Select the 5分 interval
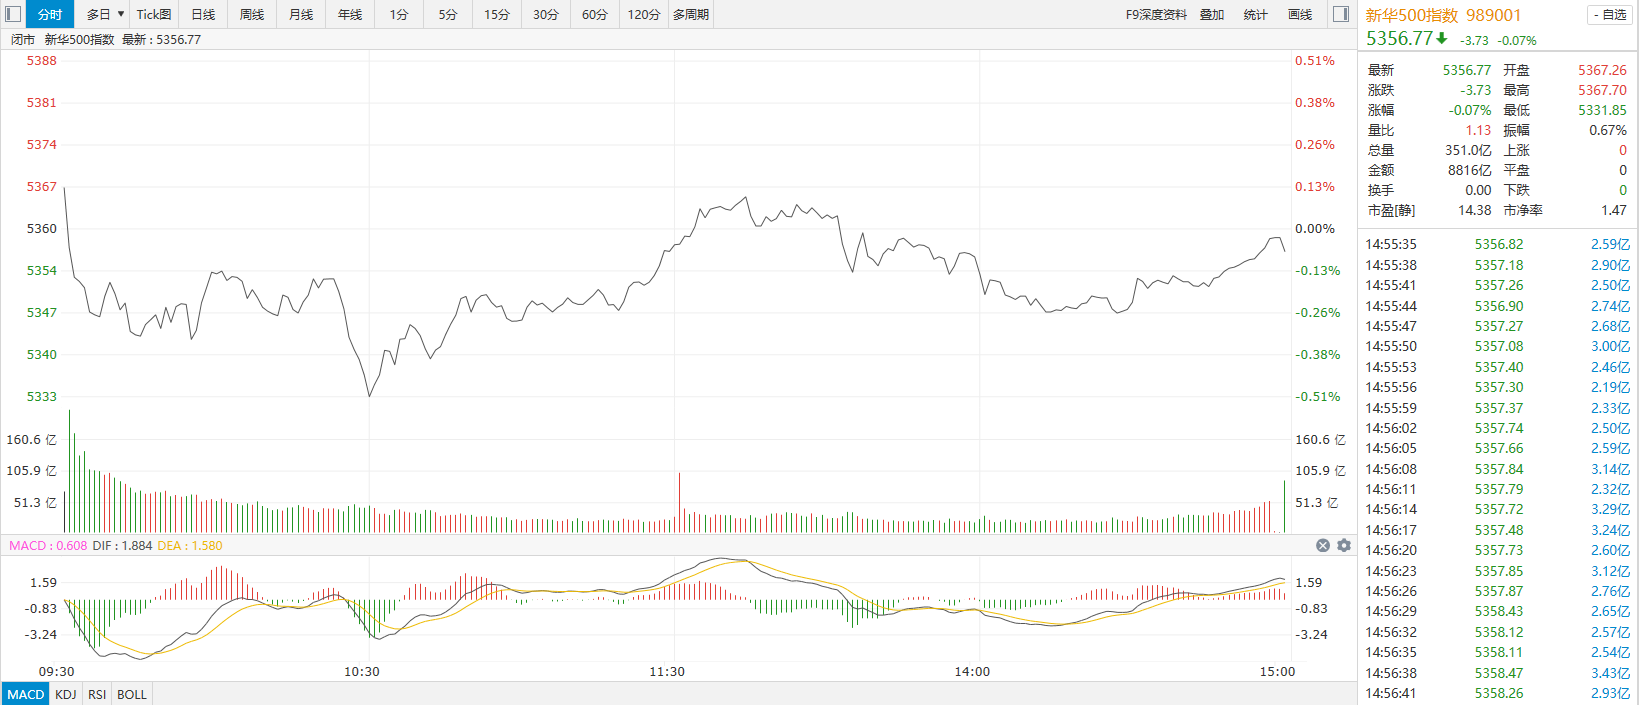The image size is (1639, 705). tap(448, 14)
